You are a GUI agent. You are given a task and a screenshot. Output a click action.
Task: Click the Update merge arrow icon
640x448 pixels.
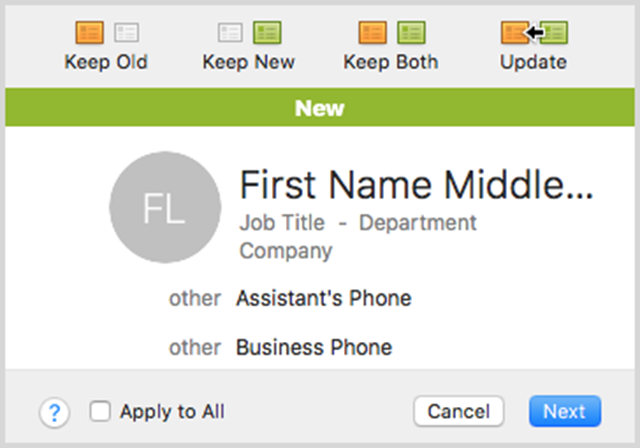tap(534, 33)
